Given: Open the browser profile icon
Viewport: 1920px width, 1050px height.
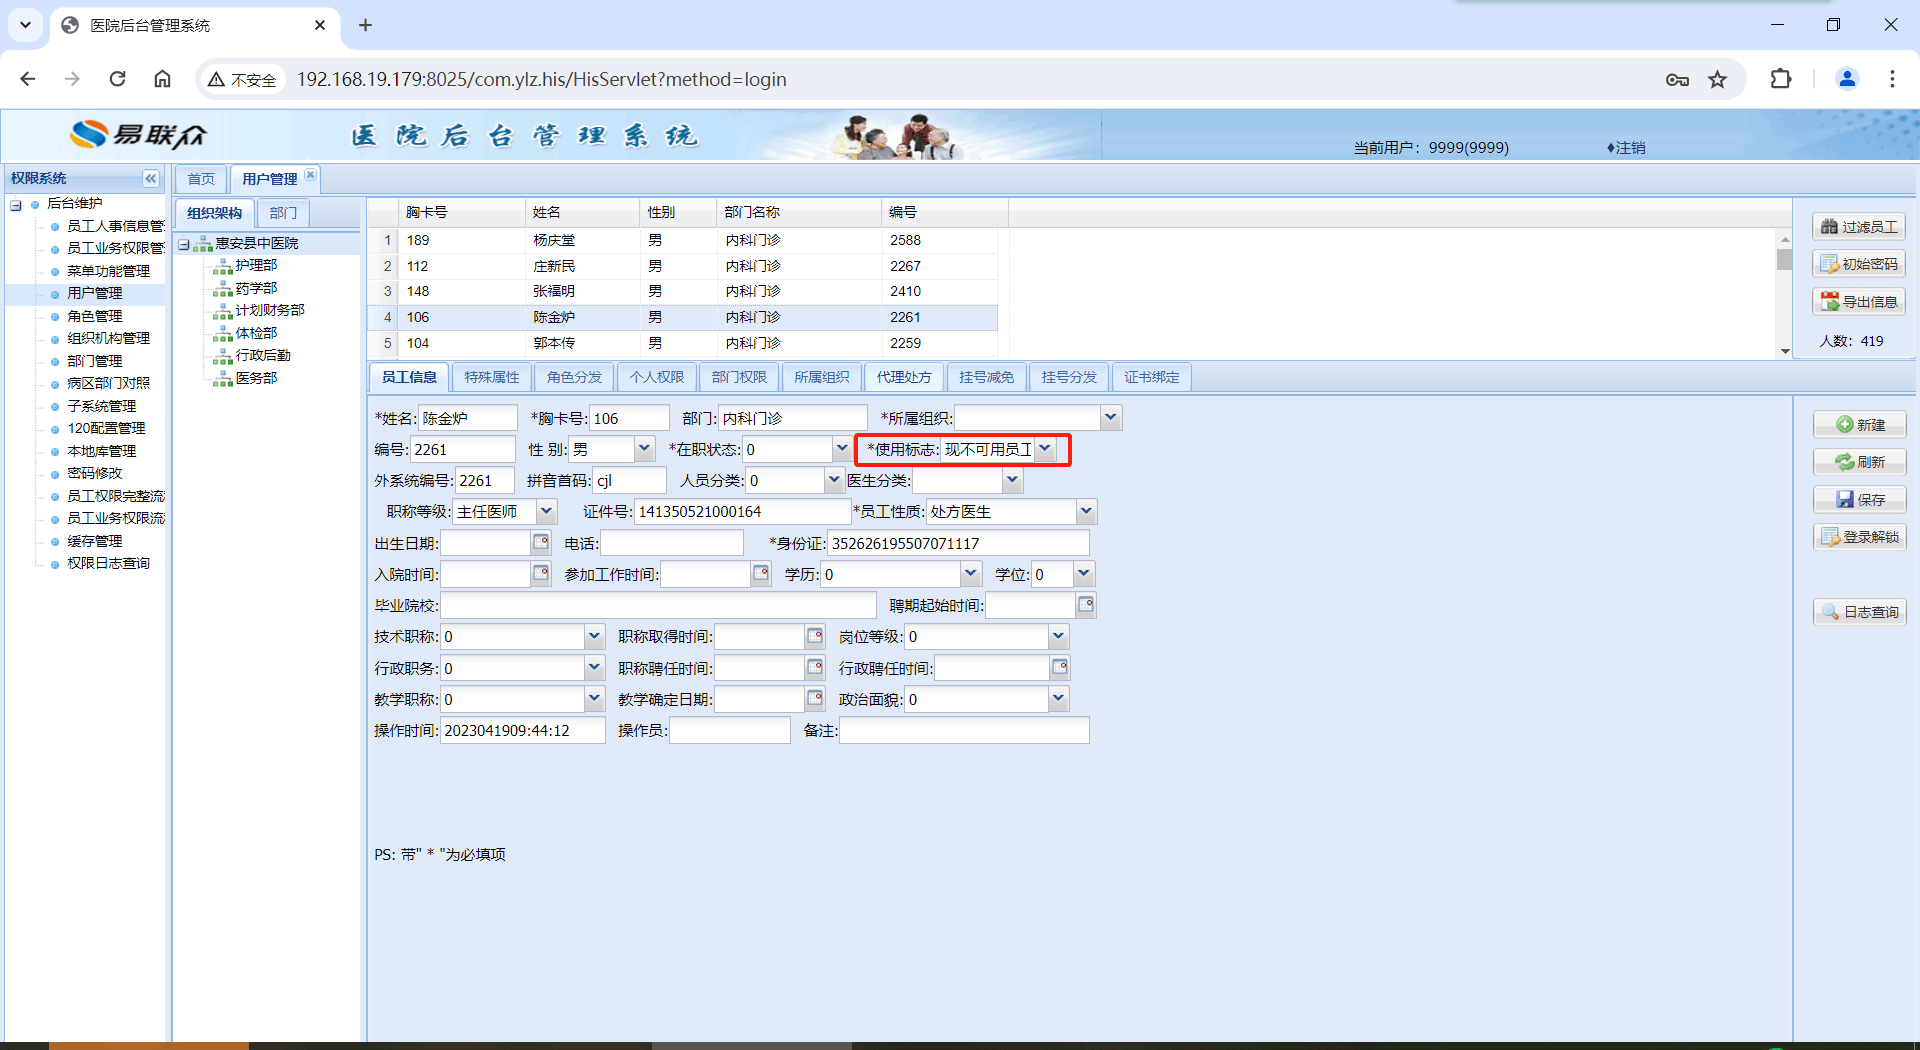Looking at the screenshot, I should click(1847, 79).
